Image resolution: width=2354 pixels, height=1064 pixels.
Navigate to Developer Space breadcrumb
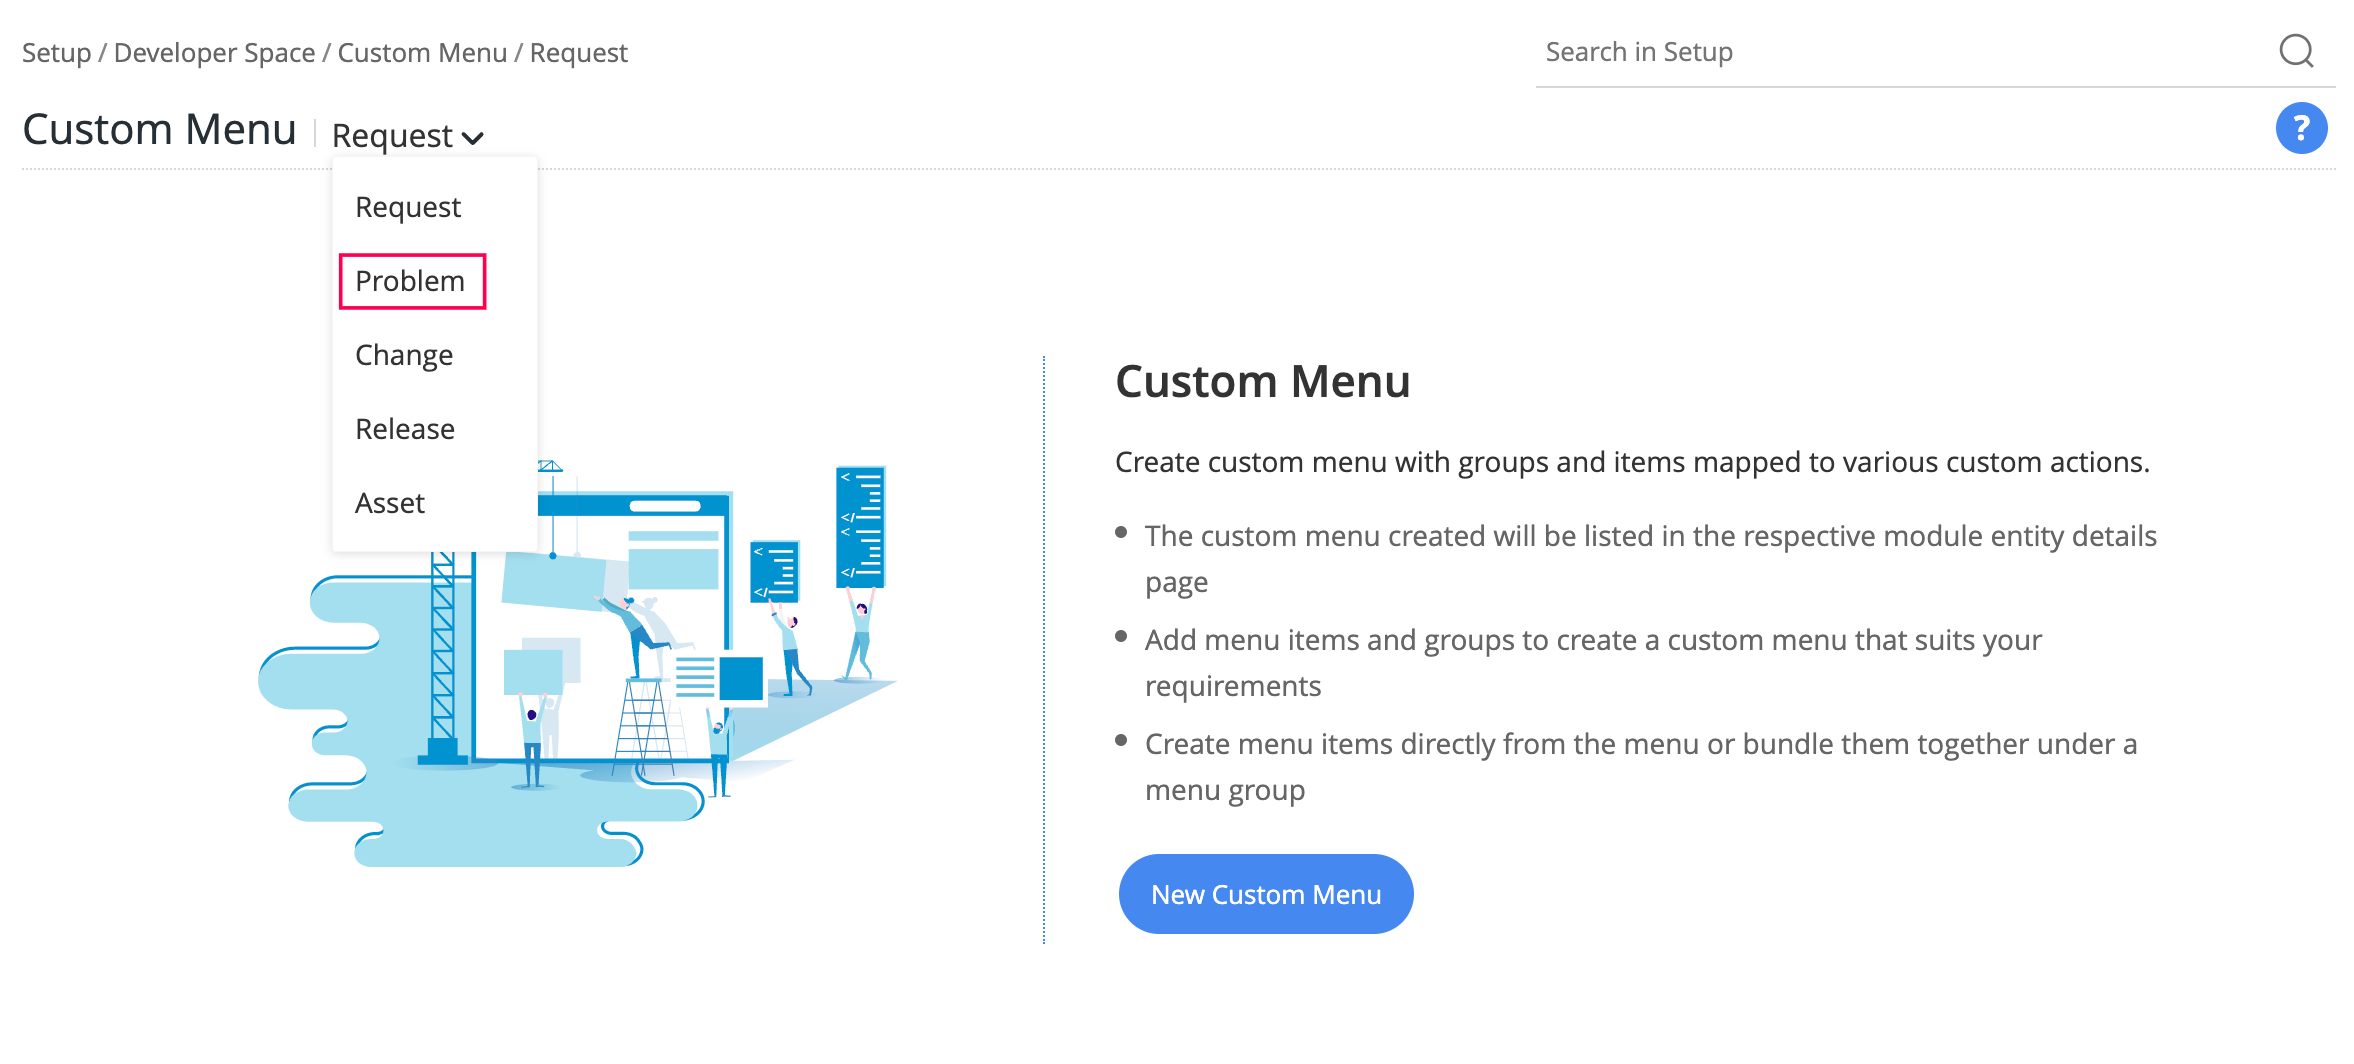[213, 52]
